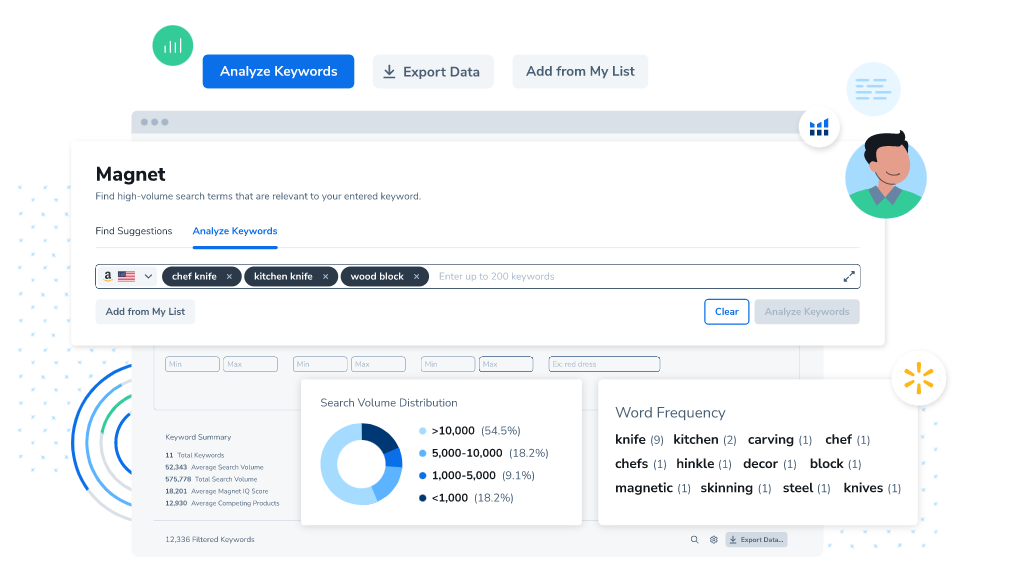The image size is (1013, 586).
Task: Switch to the Find Suggestions tab
Action: 134,231
